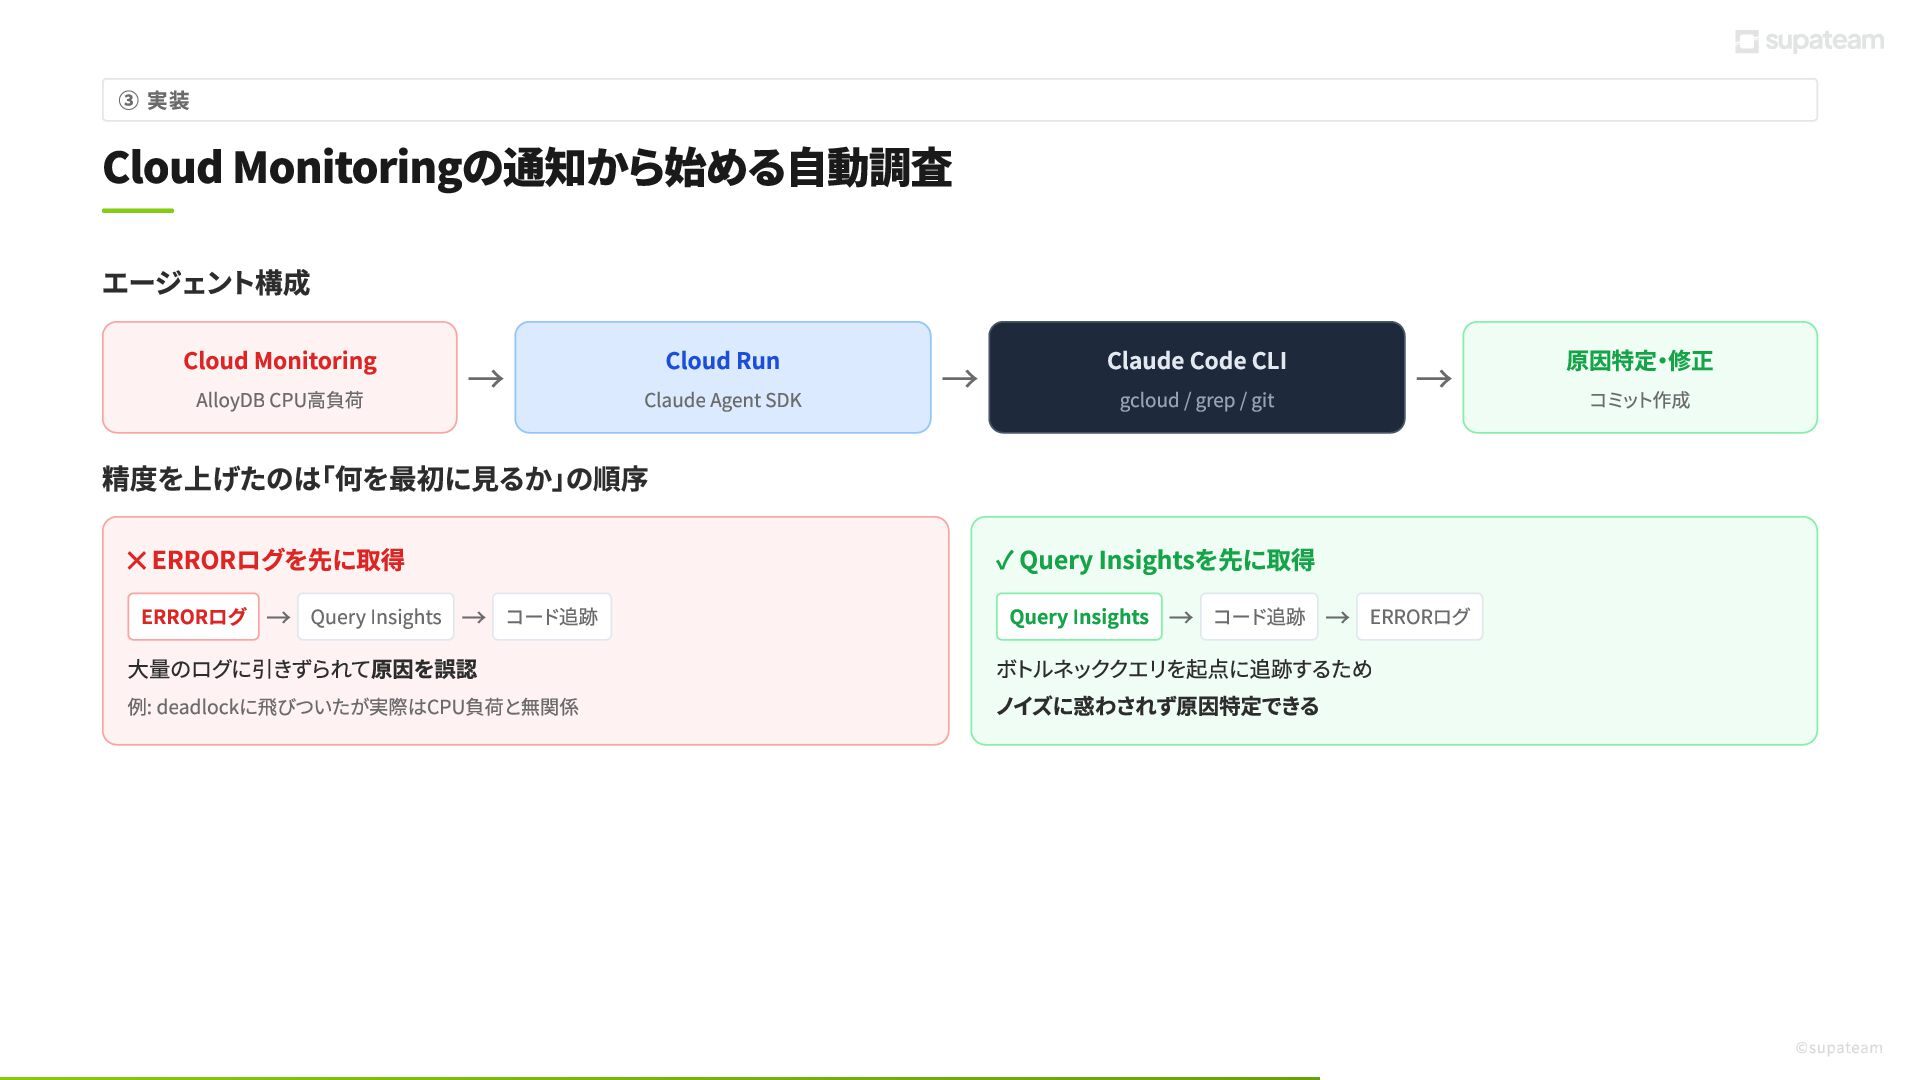The image size is (1920, 1080).
Task: Click the supateam logo icon
Action: (1746, 41)
